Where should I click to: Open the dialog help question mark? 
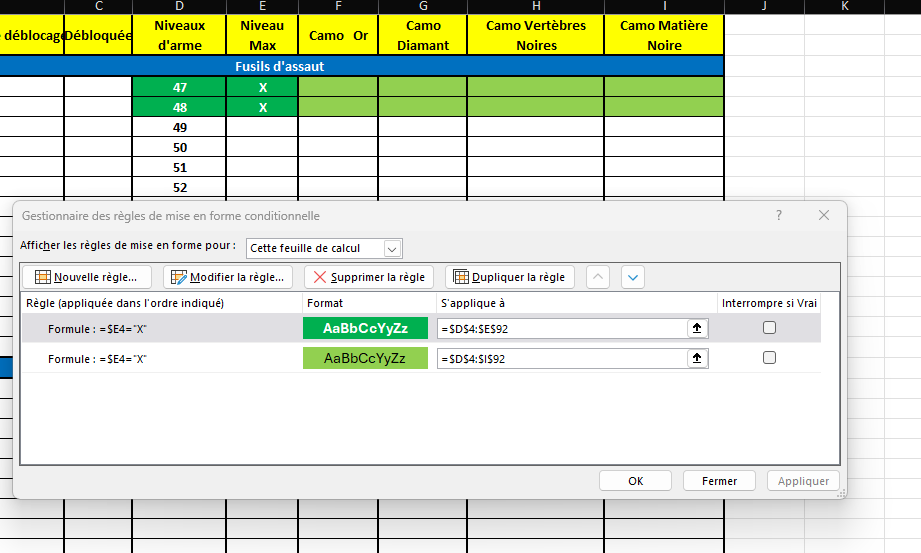[779, 215]
